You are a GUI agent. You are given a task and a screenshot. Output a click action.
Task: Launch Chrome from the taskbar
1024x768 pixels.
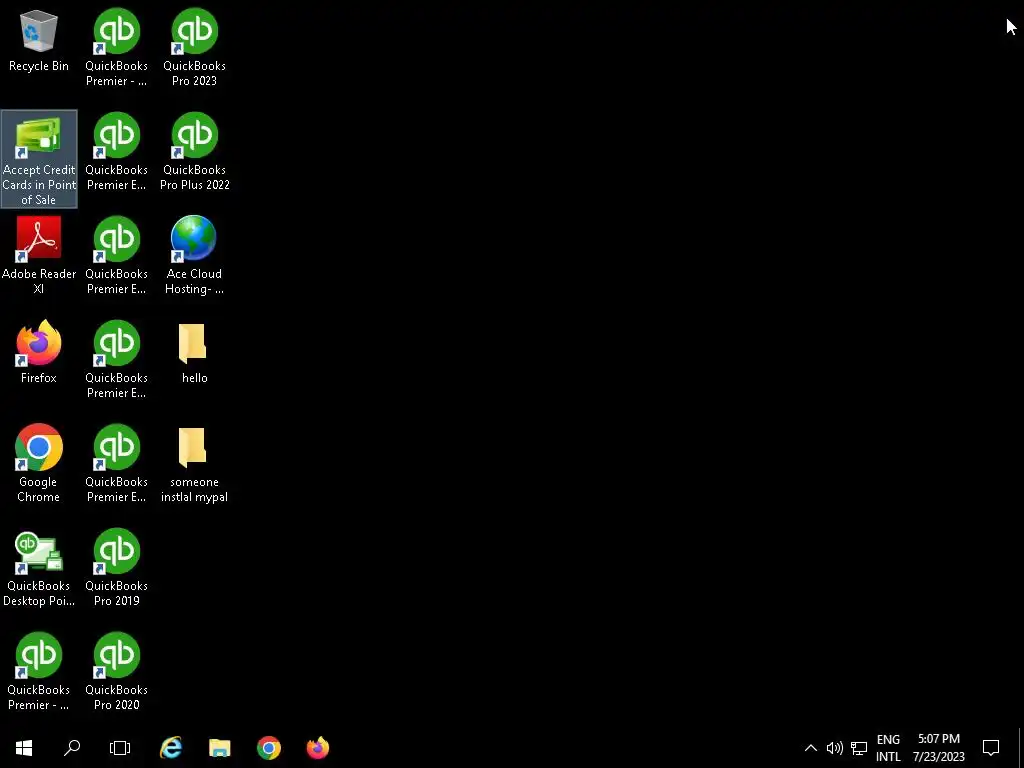pyautogui.click(x=269, y=748)
